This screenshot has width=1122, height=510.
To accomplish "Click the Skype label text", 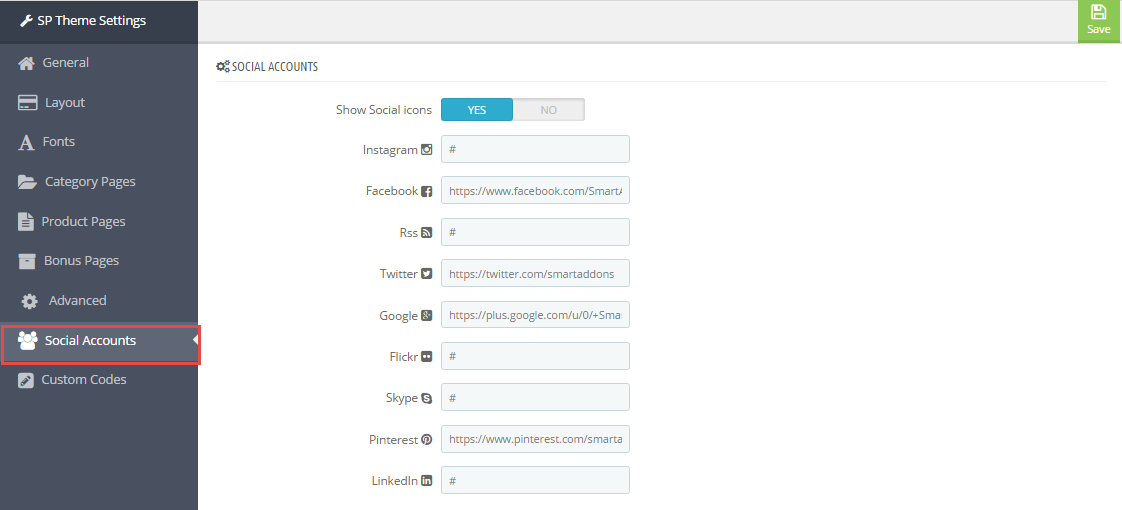I will click(x=401, y=398).
